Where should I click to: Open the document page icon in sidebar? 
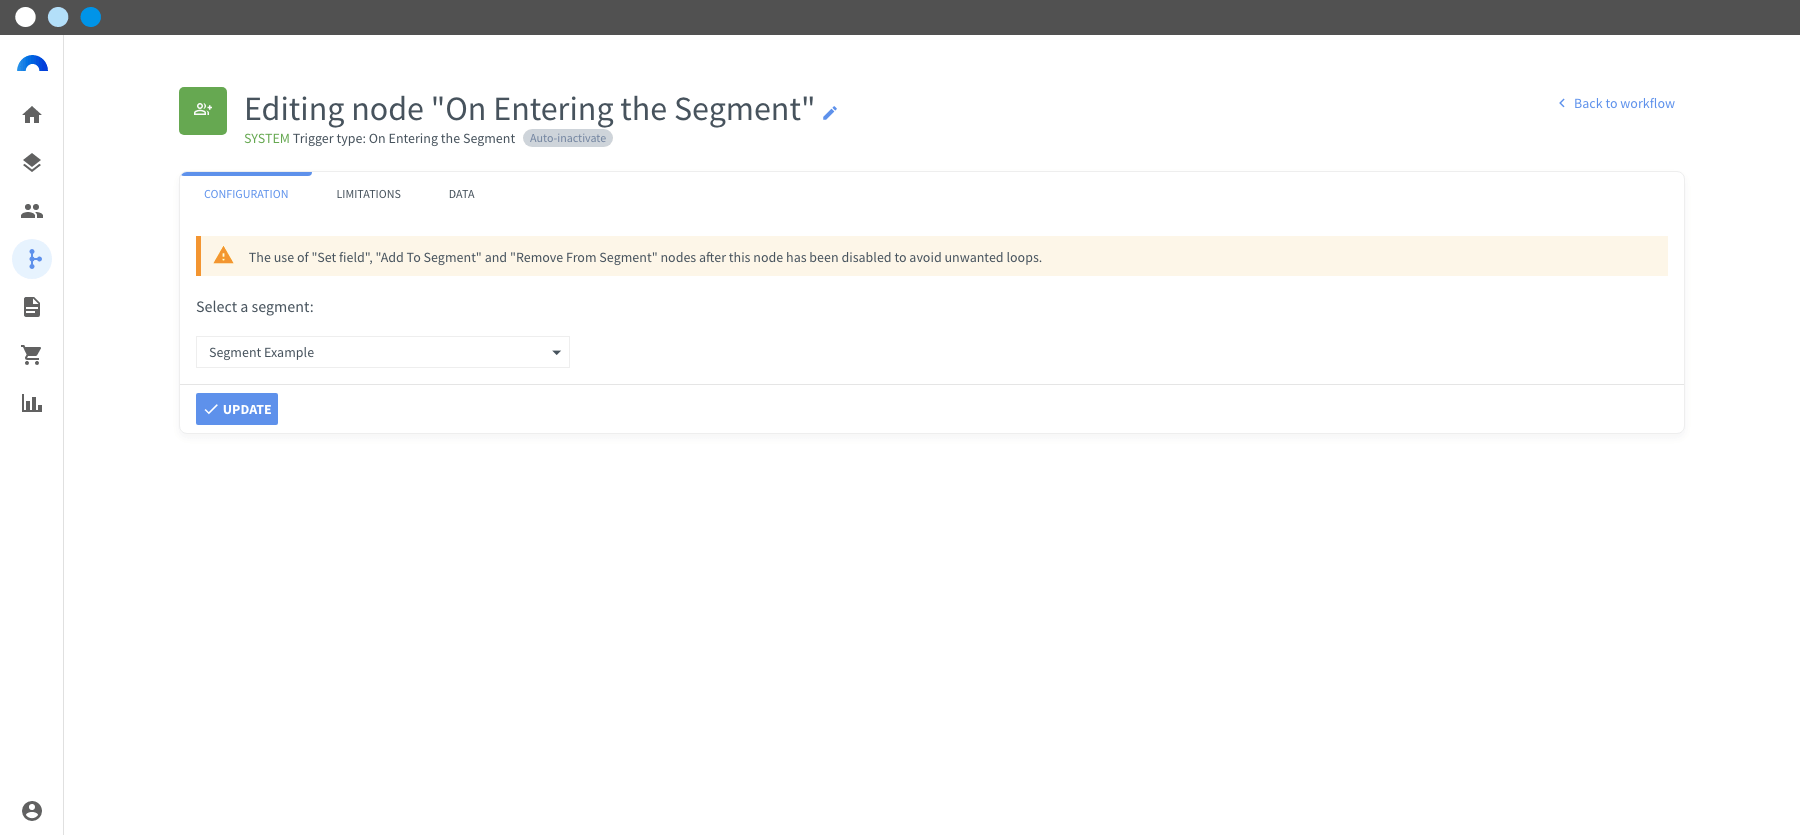(32, 307)
